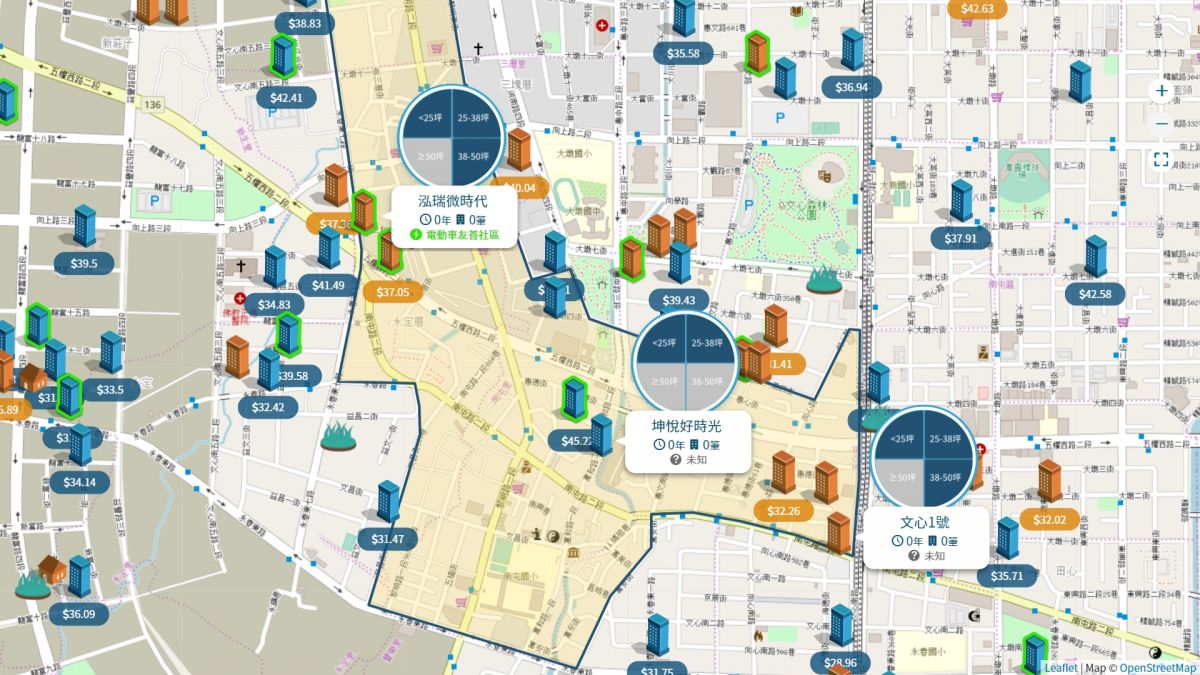Open the OpenStreetMap attribution link

(x=1158, y=667)
